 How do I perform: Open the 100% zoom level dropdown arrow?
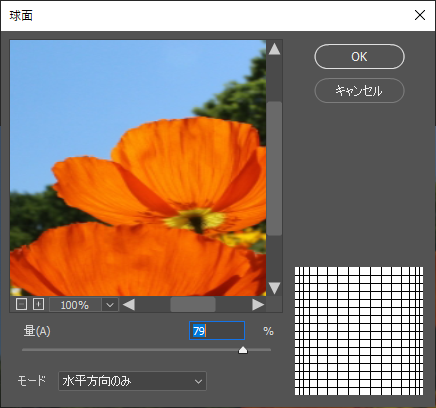(x=110, y=305)
